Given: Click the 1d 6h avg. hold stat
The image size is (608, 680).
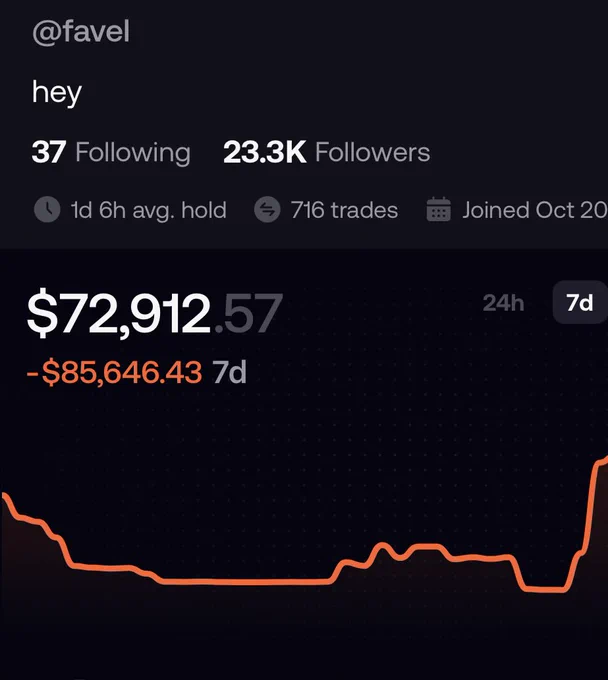Looking at the screenshot, I should (x=148, y=211).
